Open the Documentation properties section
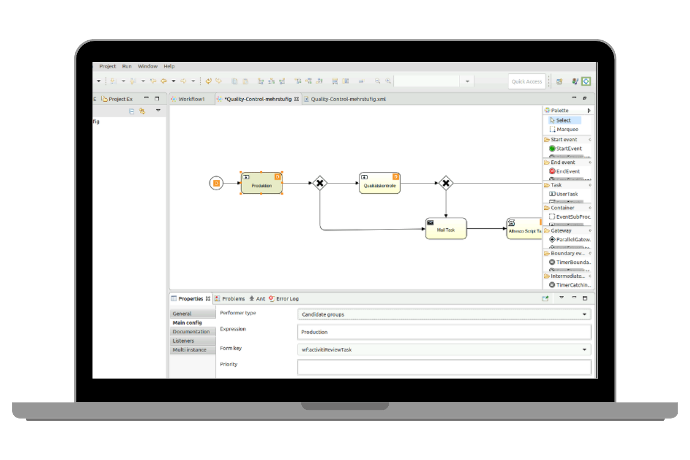The width and height of the screenshot is (690, 460). (x=190, y=332)
